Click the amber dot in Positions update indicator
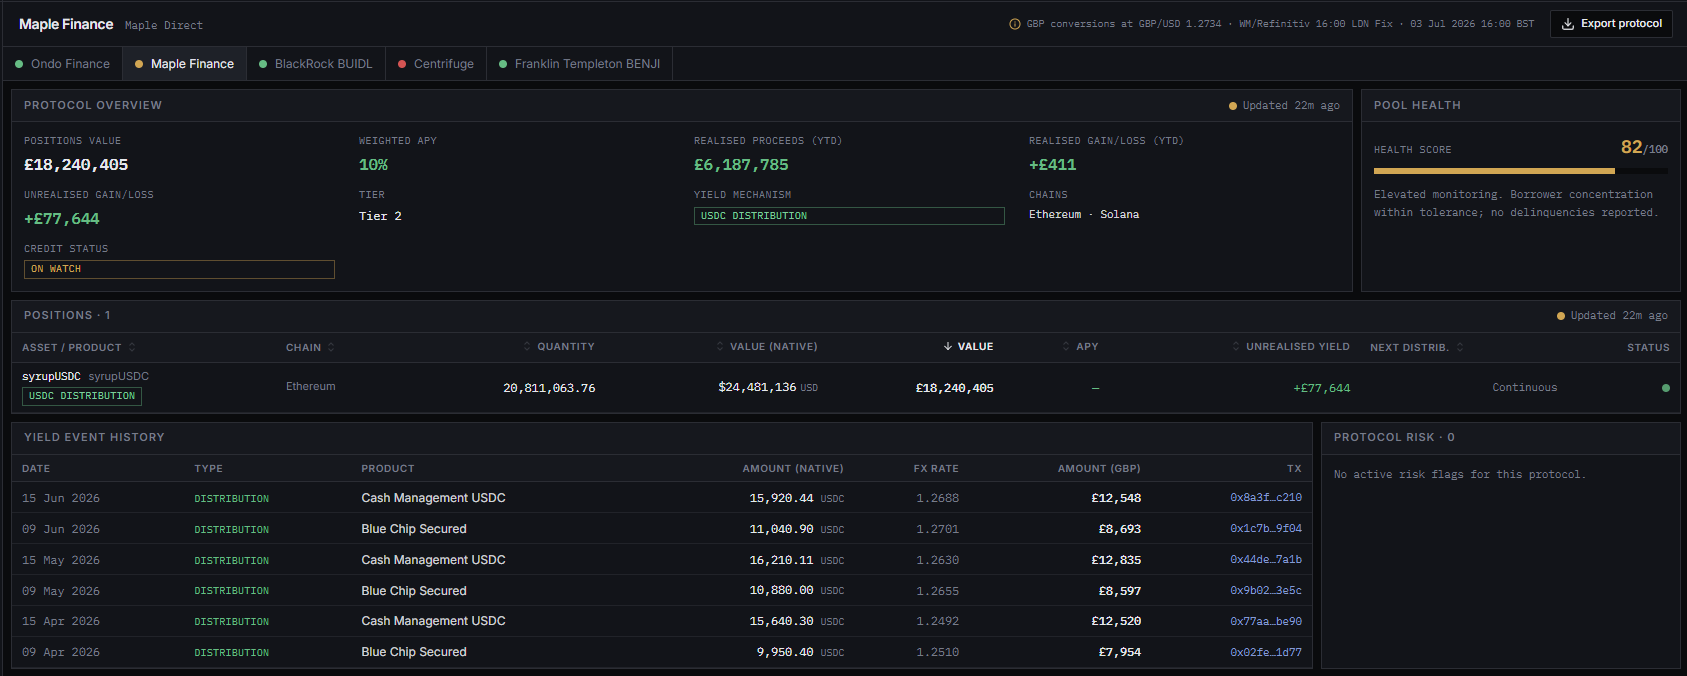The width and height of the screenshot is (1687, 676). coord(1561,316)
